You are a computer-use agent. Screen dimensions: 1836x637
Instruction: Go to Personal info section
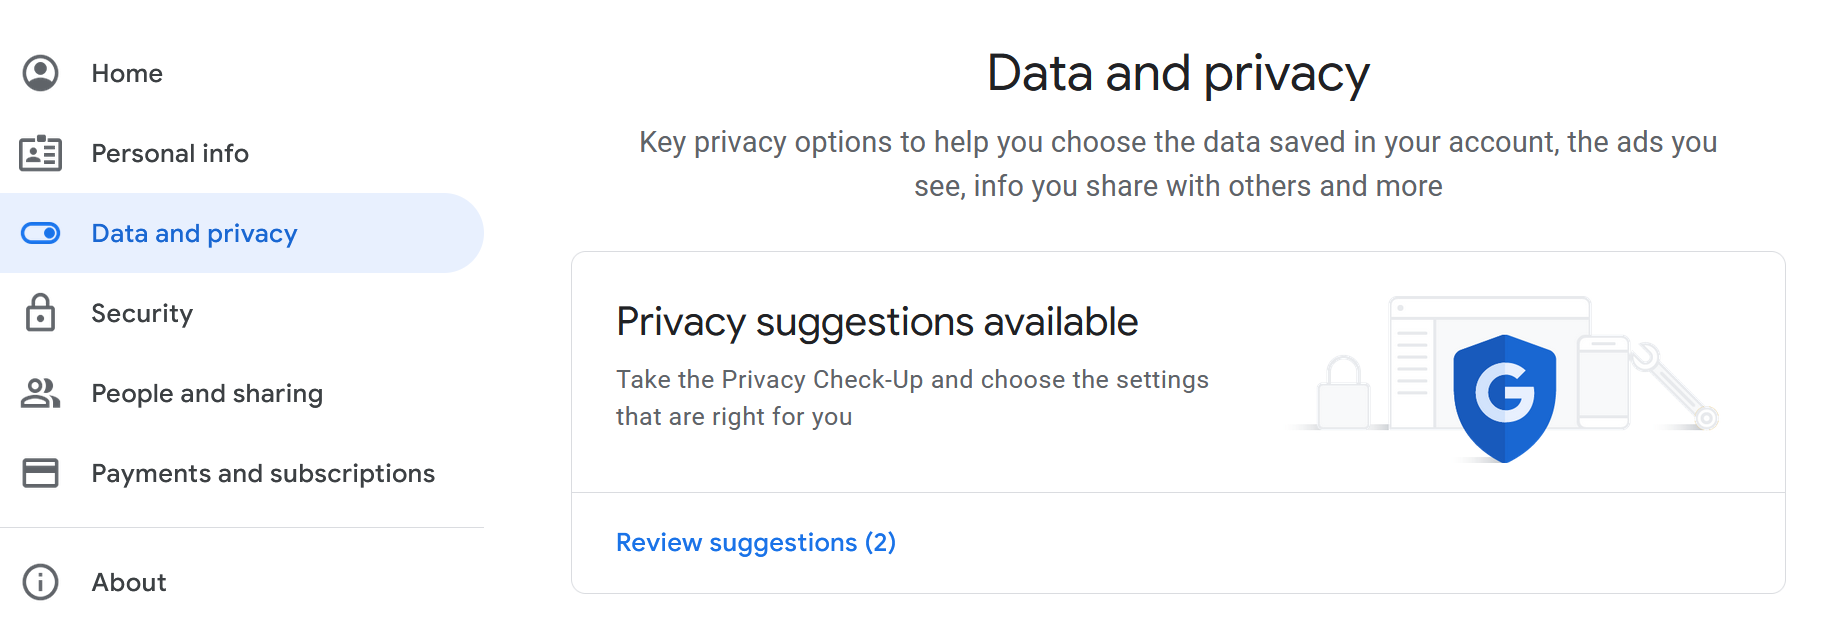(170, 153)
